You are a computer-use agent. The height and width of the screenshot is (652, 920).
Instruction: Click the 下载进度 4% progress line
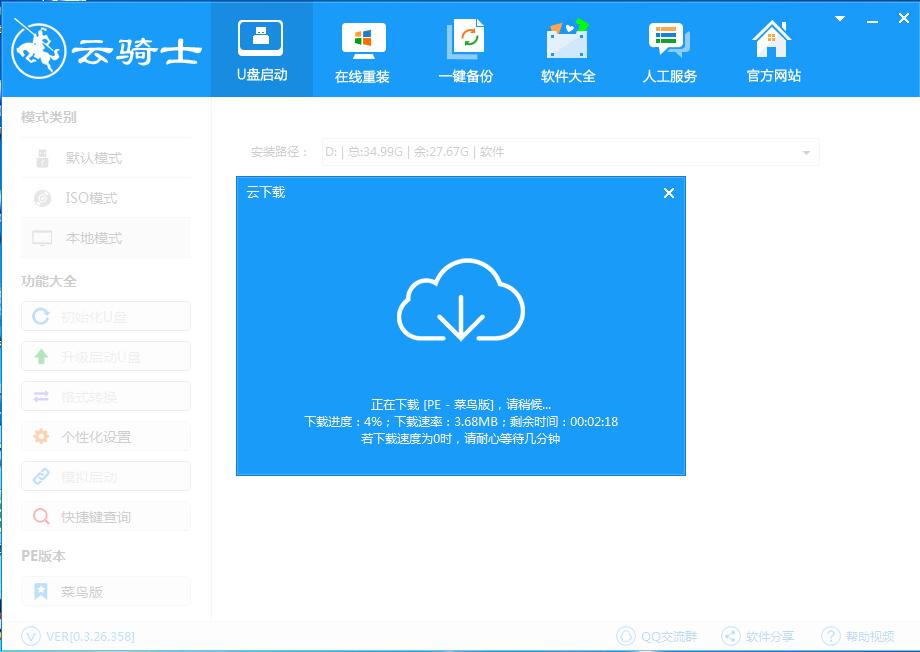(461, 421)
